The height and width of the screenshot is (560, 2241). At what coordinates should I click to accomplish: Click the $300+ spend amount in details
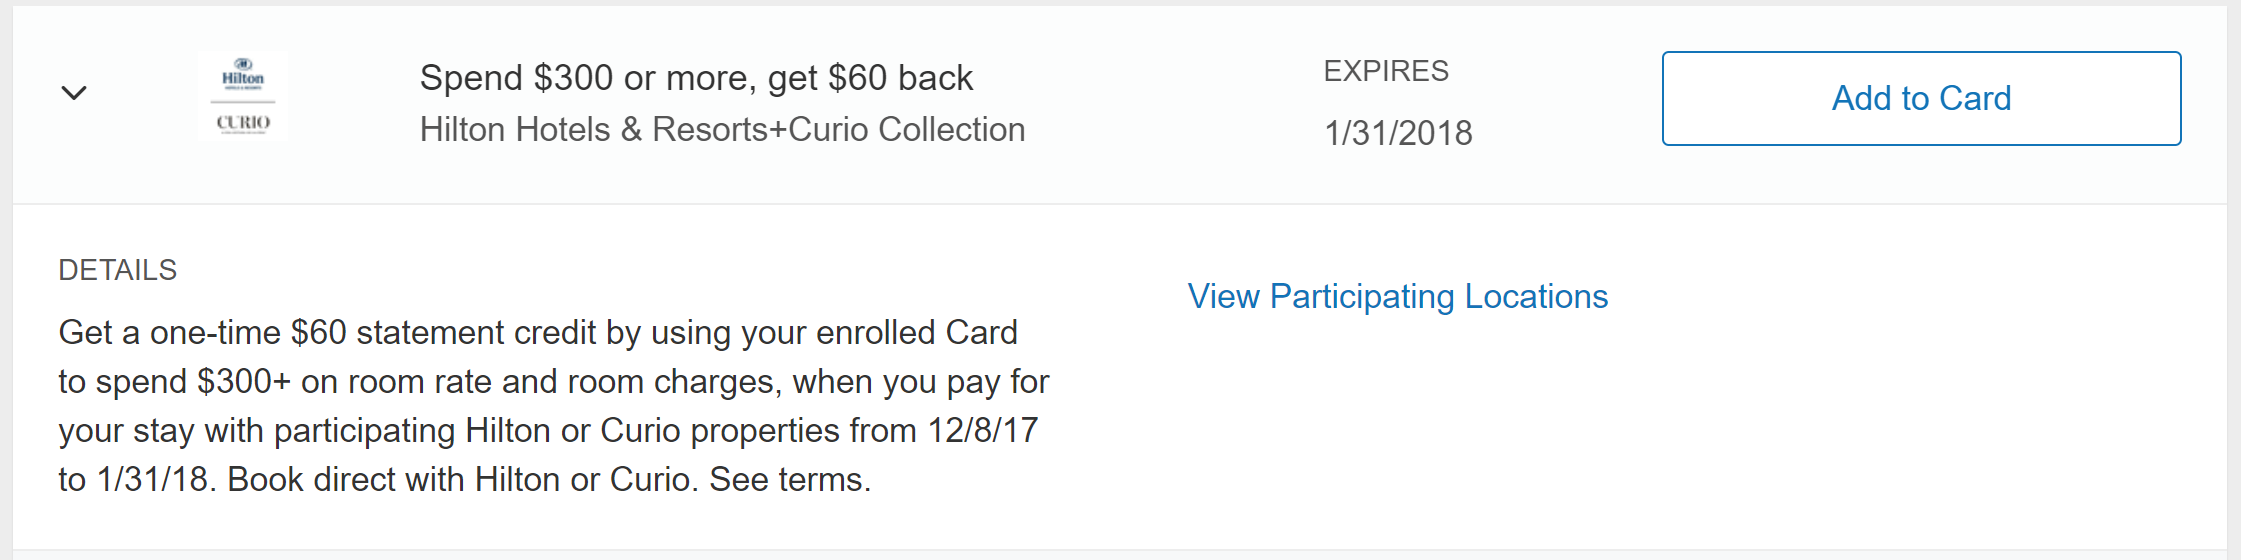(x=244, y=382)
